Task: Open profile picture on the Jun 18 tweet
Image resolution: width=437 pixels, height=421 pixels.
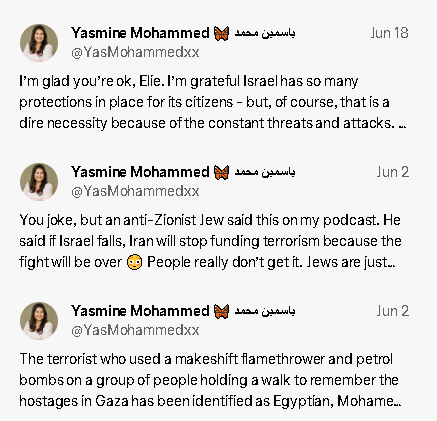Action: [x=39, y=43]
